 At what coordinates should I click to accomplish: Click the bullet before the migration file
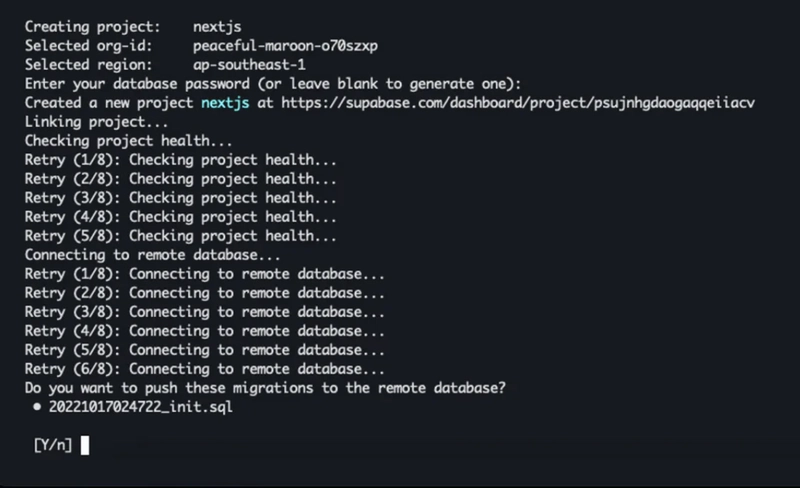click(37, 407)
